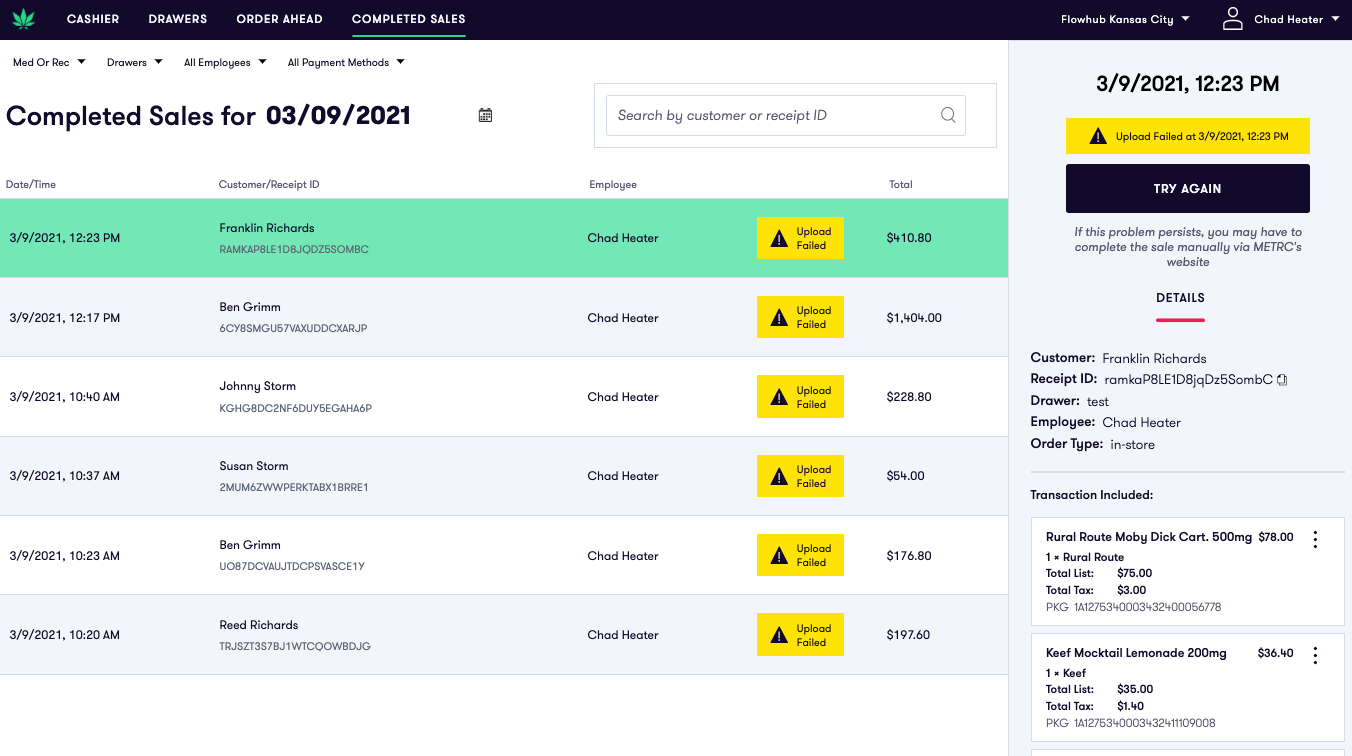Open options menu for Rural Route Moby Dick Cart
The height and width of the screenshot is (756, 1352).
(x=1315, y=539)
